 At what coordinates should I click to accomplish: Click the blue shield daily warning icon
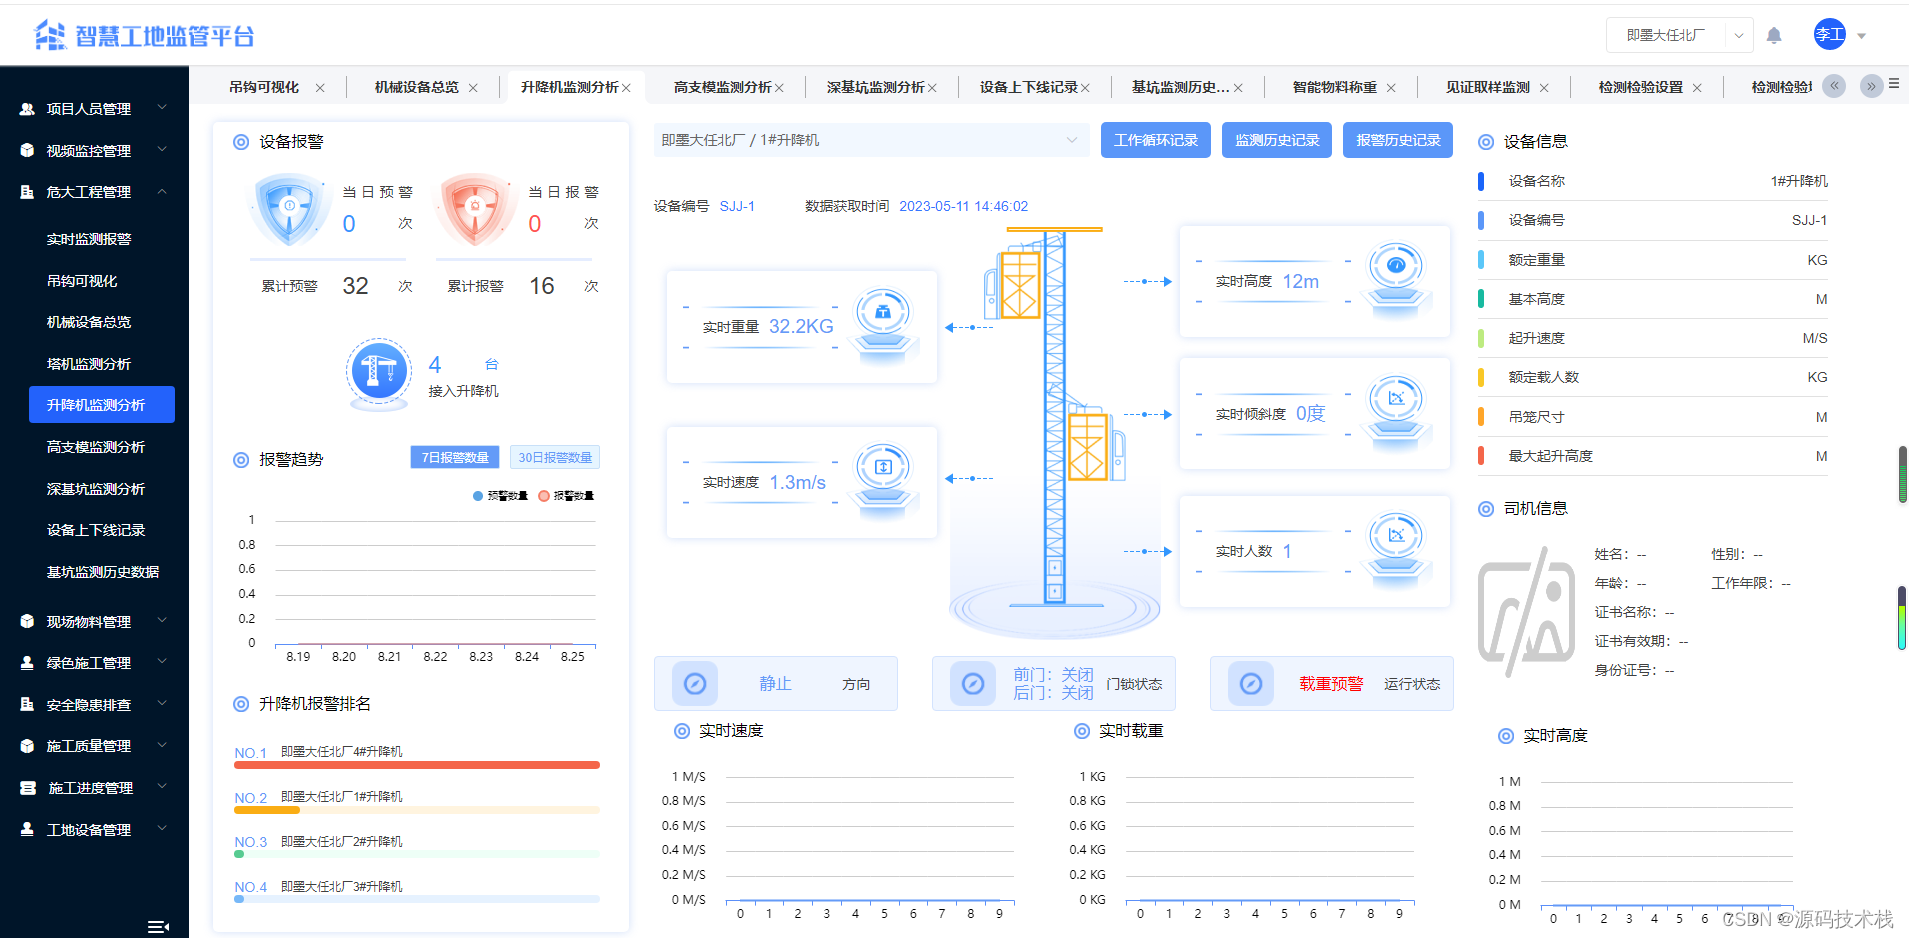tap(290, 210)
